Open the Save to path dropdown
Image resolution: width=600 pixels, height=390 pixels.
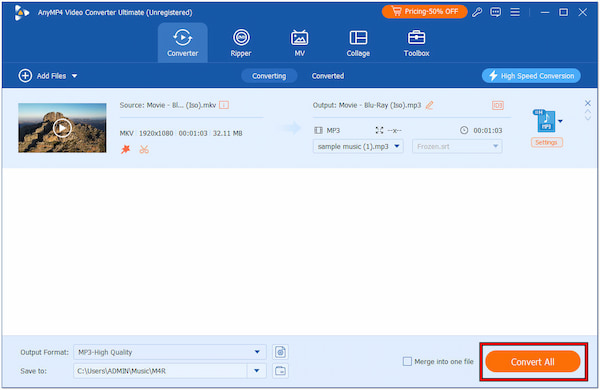[257, 370]
